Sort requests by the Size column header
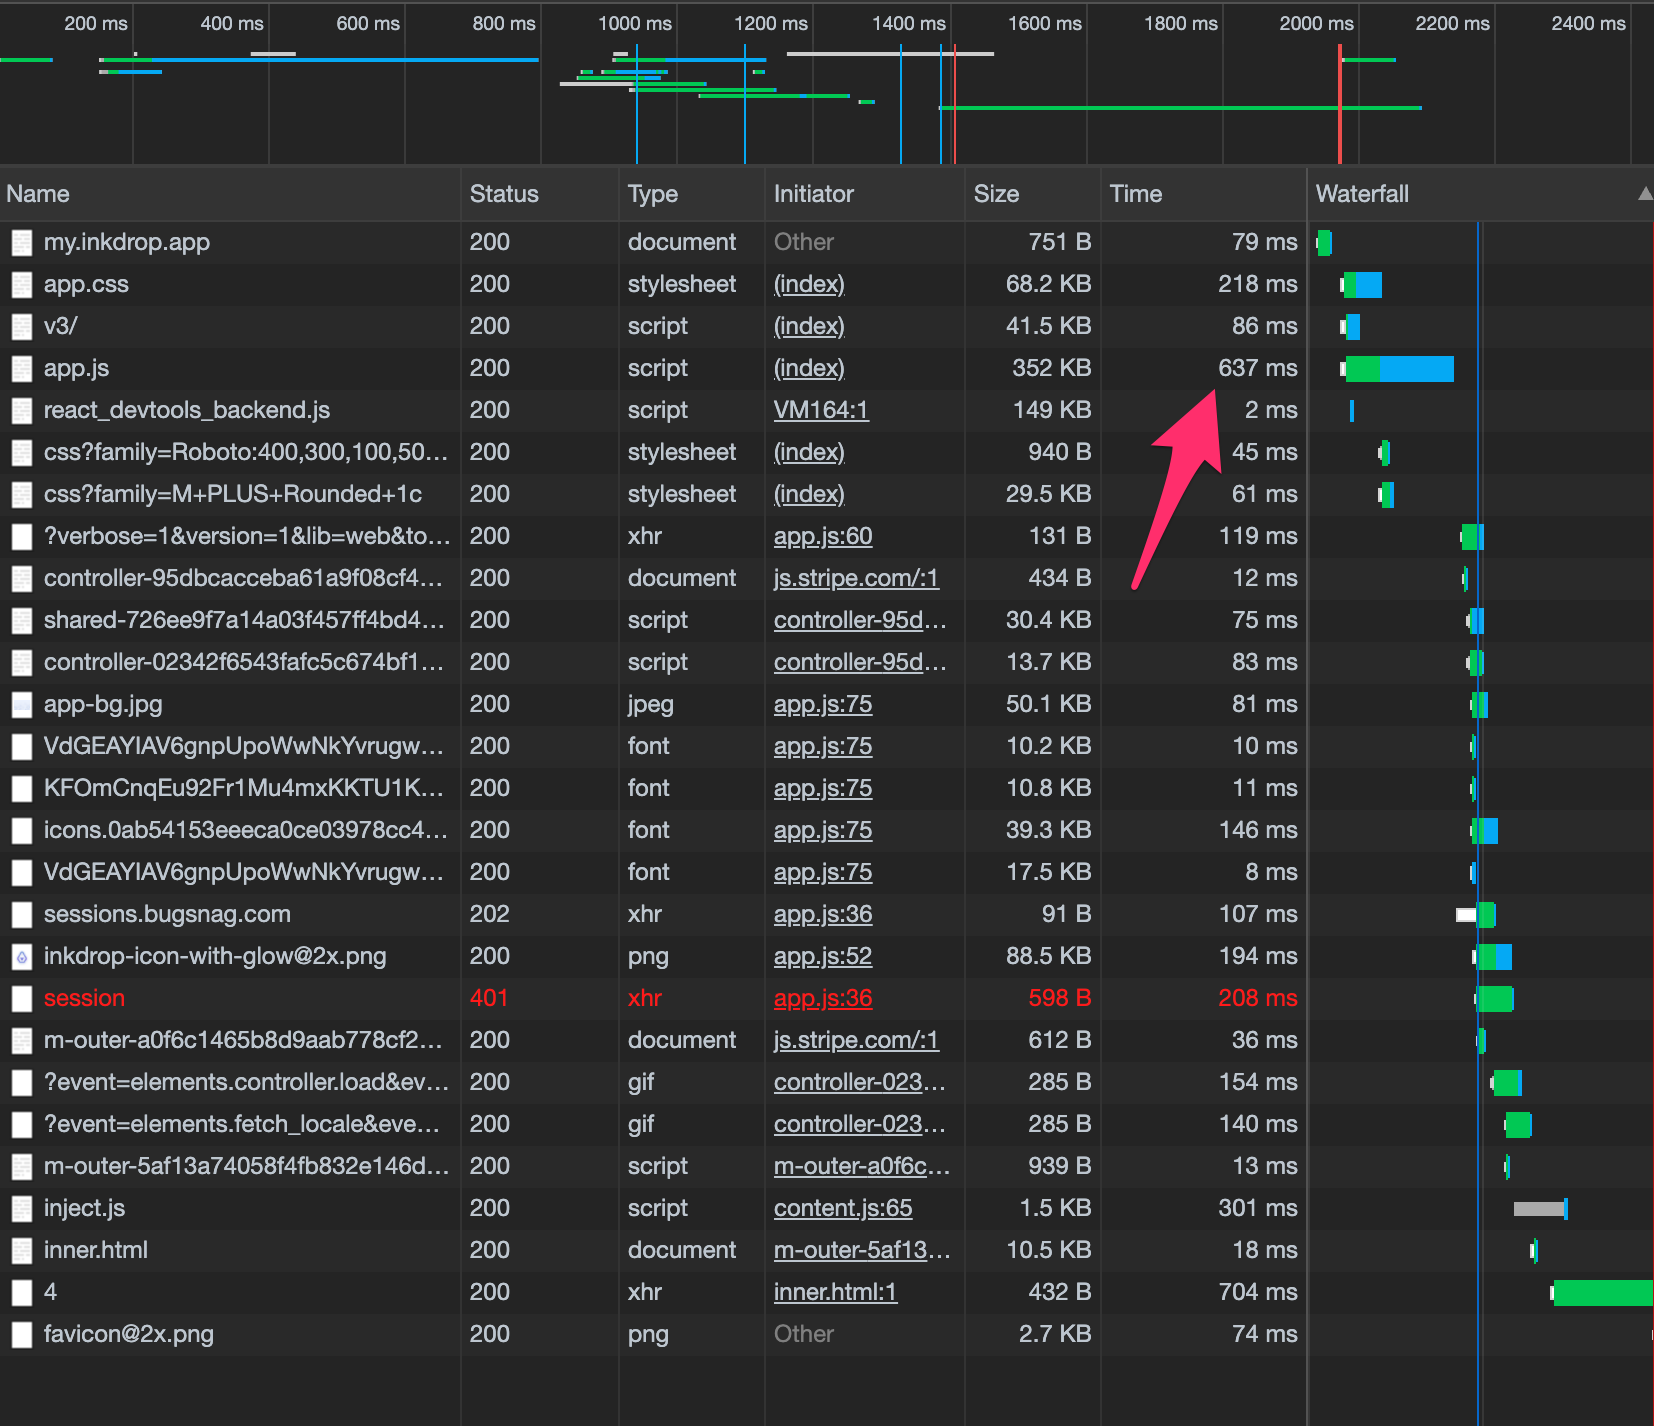The height and width of the screenshot is (1426, 1654). [x=996, y=194]
